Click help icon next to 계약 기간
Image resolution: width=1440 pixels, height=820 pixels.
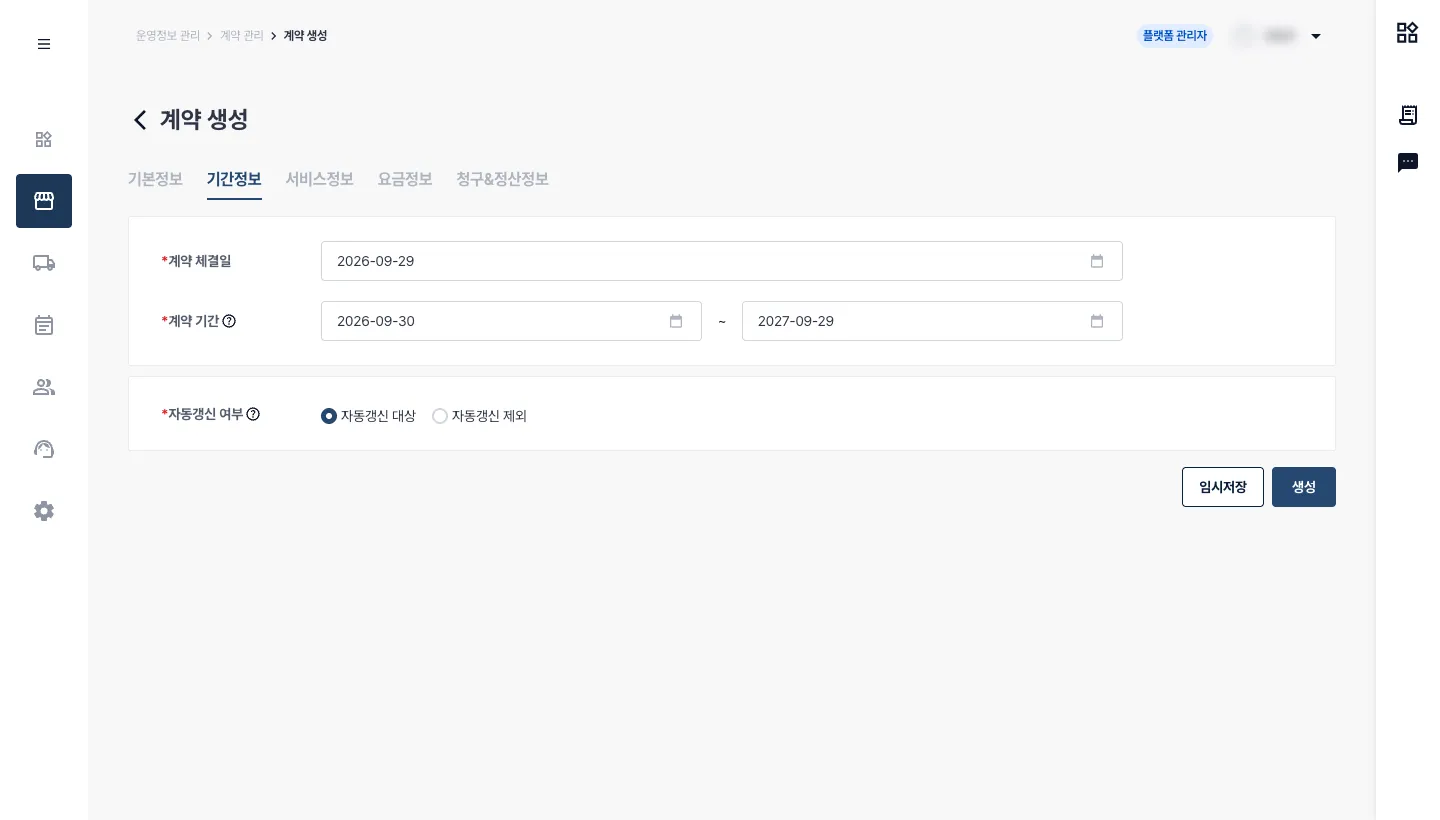[x=229, y=321]
